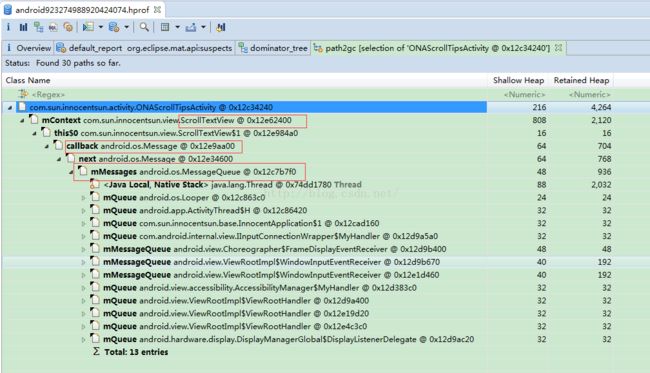Collapse the mContext ScrollTextView node
Screen dimensions: 650x373
[x=22, y=121]
